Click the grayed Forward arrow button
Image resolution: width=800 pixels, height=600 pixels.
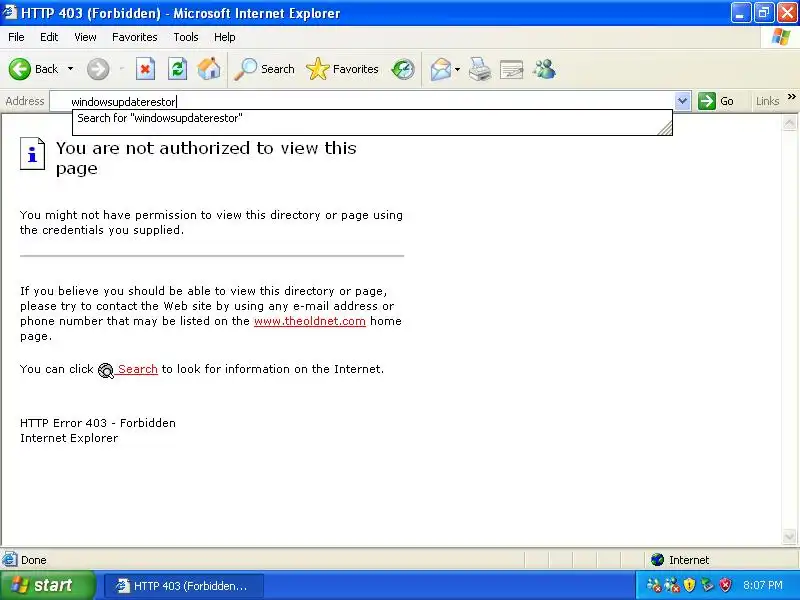pyautogui.click(x=98, y=69)
